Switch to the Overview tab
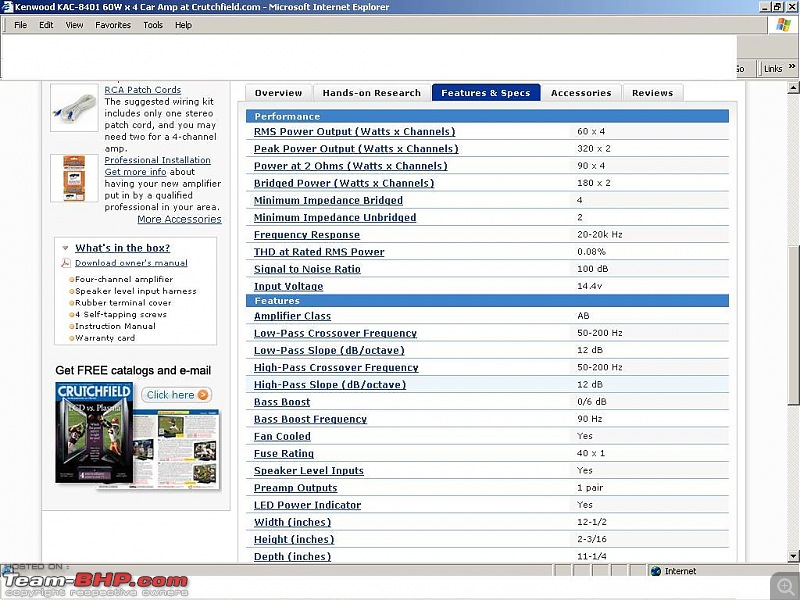Screen dimensions: 800x600 point(278,93)
